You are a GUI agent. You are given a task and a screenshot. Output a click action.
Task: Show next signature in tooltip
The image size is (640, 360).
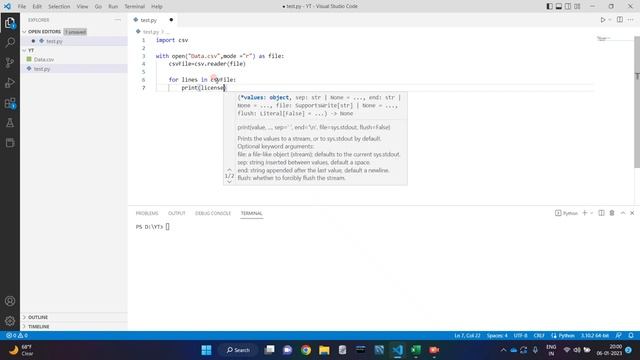click(x=229, y=182)
